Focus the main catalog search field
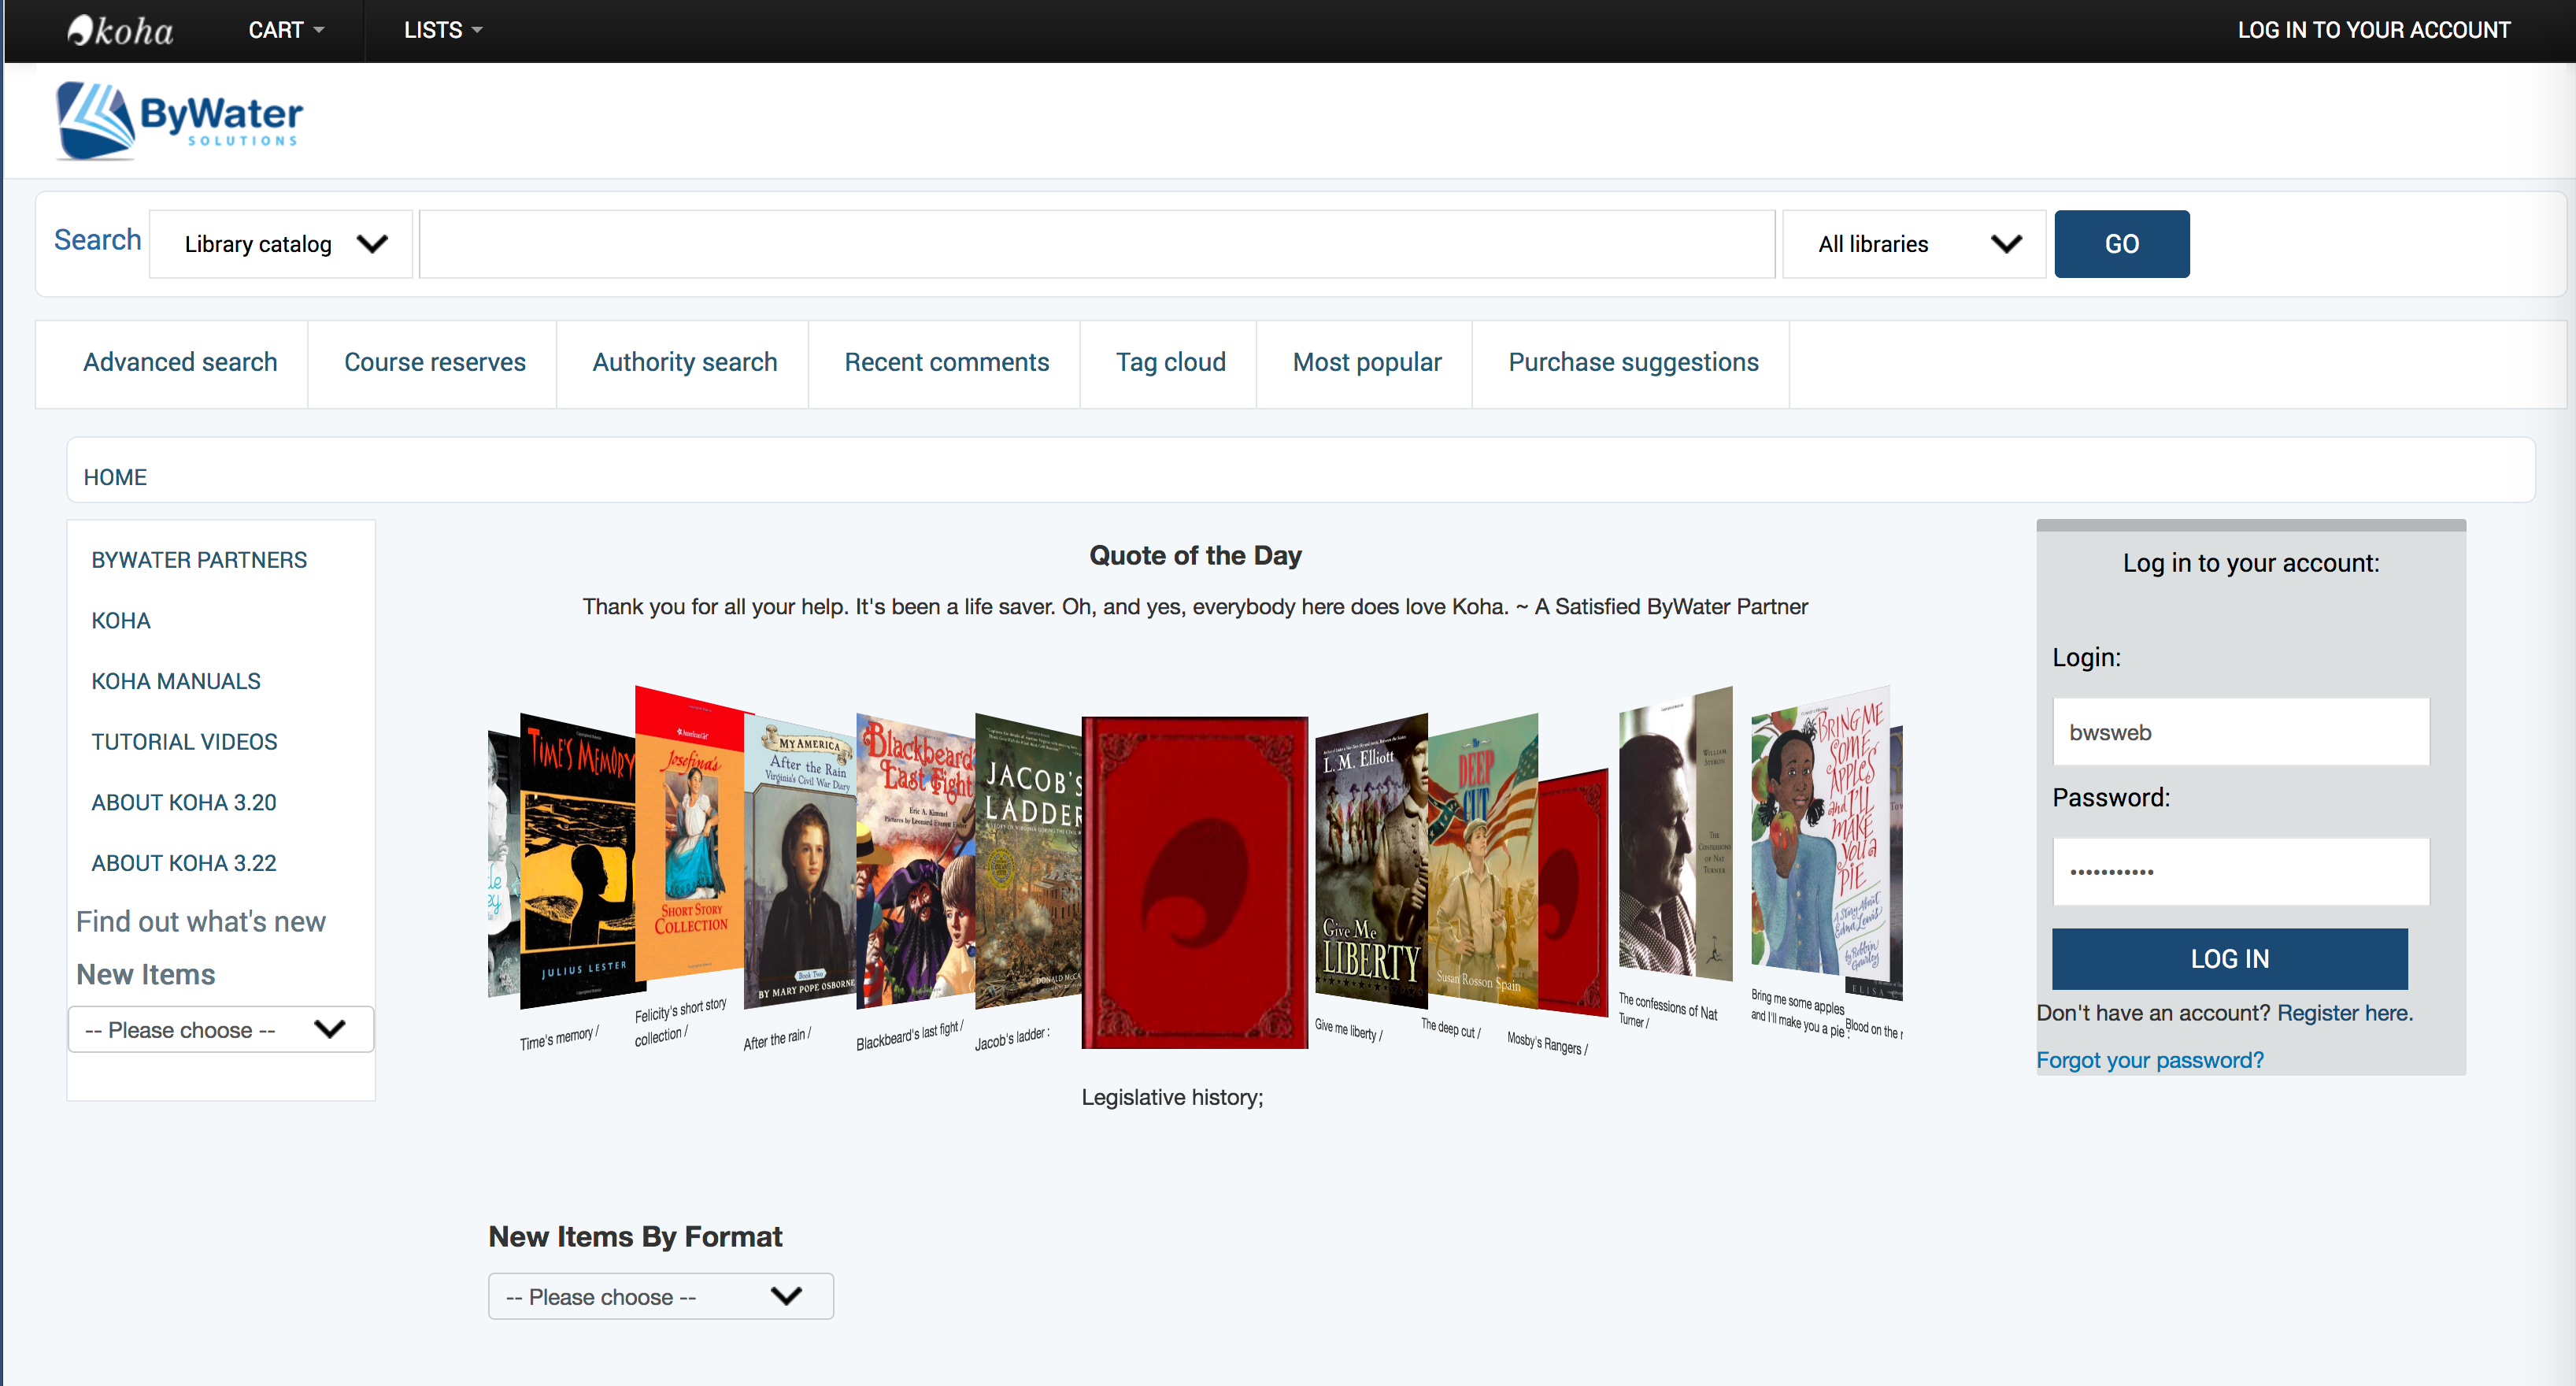 point(1096,244)
